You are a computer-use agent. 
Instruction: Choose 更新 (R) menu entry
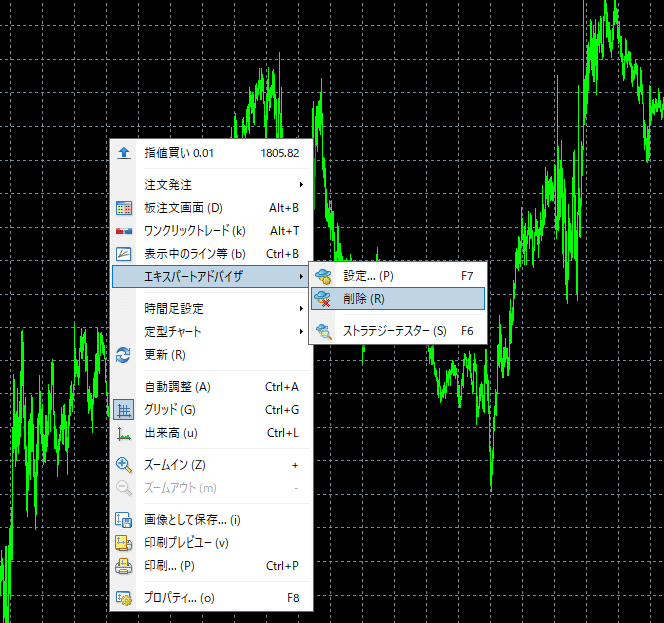211,354
